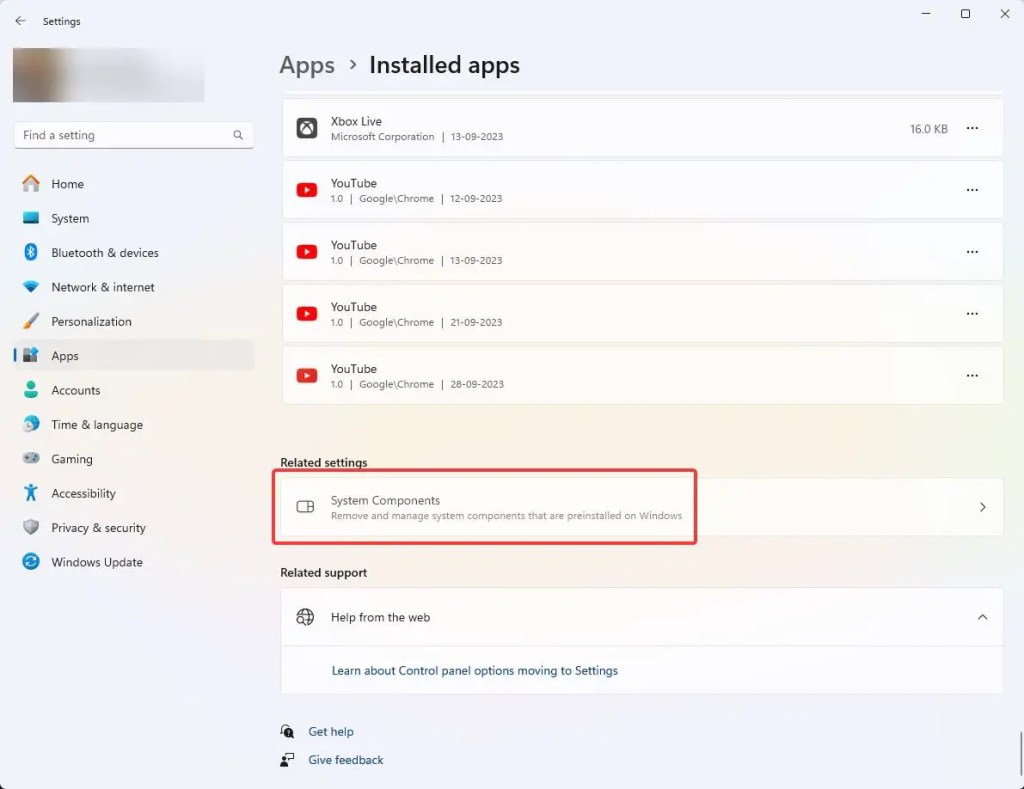Collapse the Help from the web section
Screen dimensions: 1024x789
coord(982,617)
